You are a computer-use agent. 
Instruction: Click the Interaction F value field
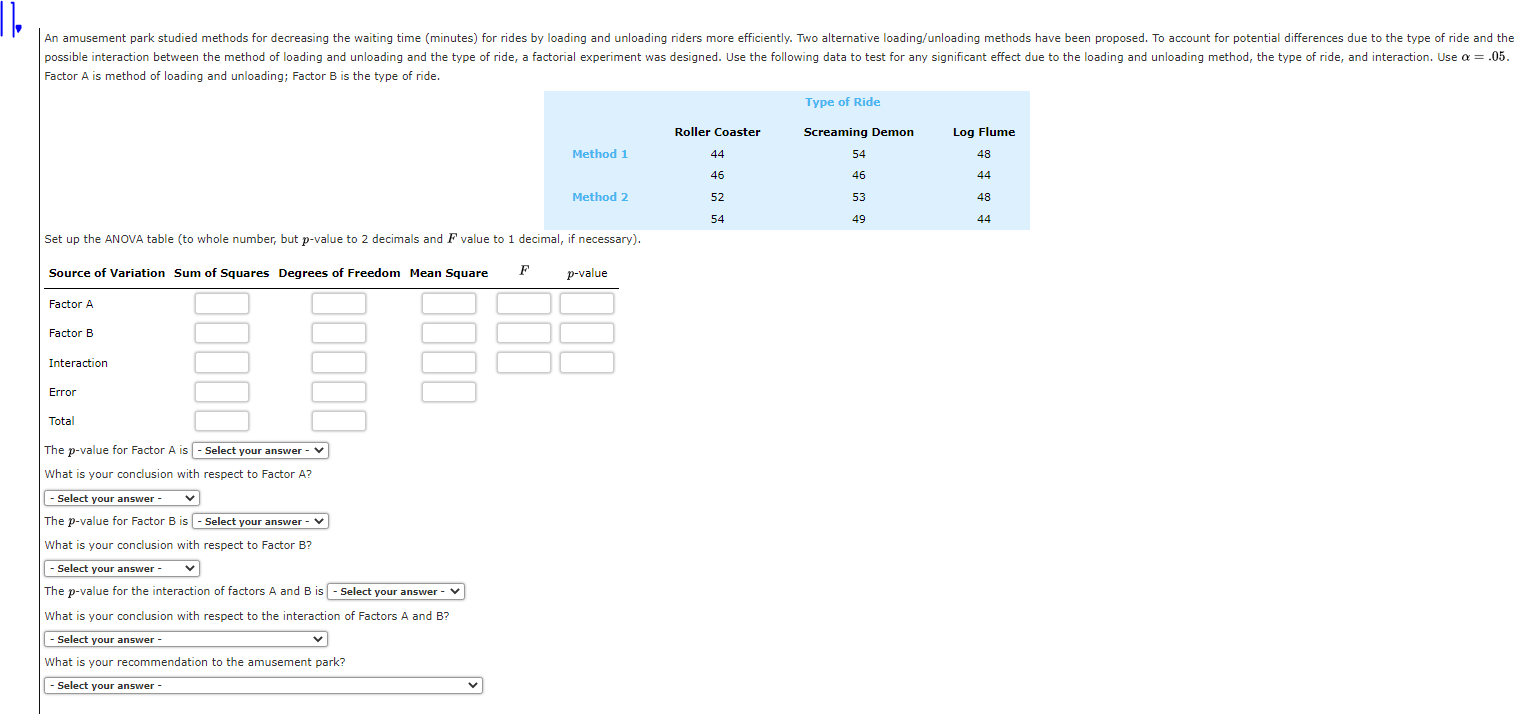(x=522, y=361)
